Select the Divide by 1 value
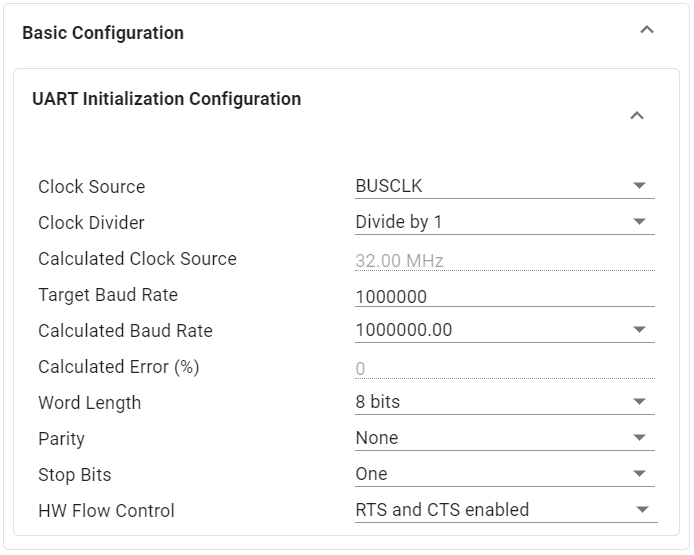 399,222
